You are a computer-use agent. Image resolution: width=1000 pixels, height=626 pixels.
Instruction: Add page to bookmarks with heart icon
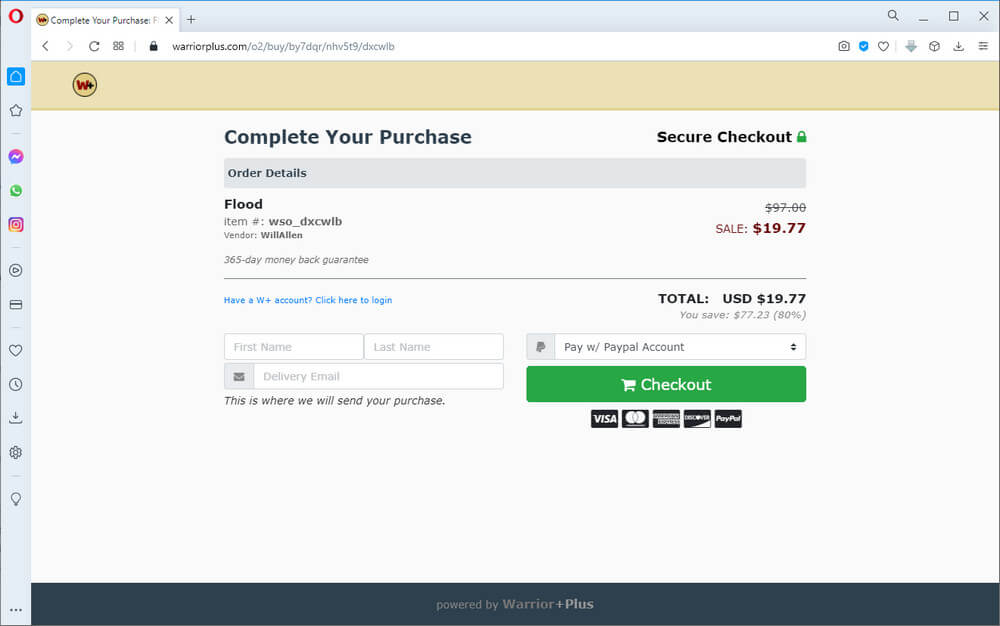pos(883,46)
